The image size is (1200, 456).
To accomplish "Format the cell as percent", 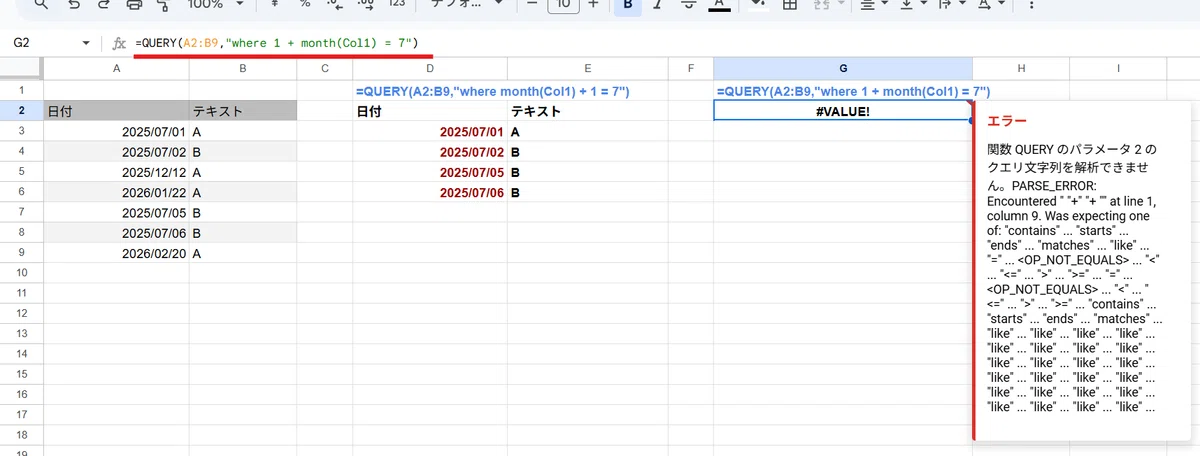I will point(306,4).
